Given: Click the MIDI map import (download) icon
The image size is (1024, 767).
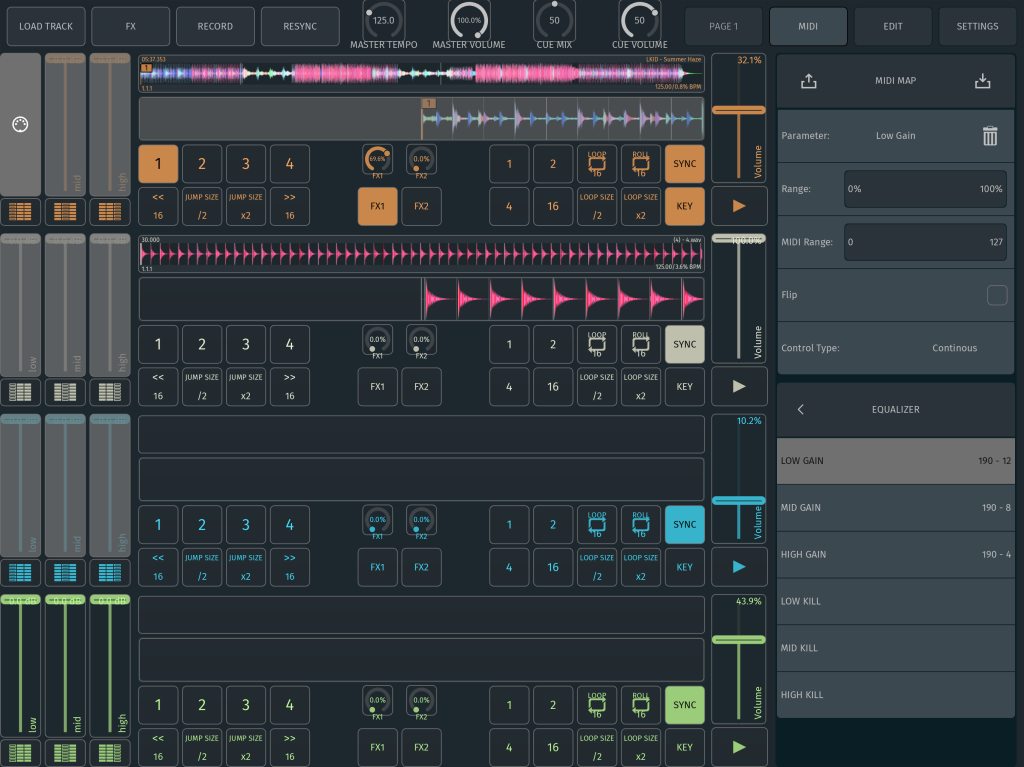Looking at the screenshot, I should tap(982, 81).
